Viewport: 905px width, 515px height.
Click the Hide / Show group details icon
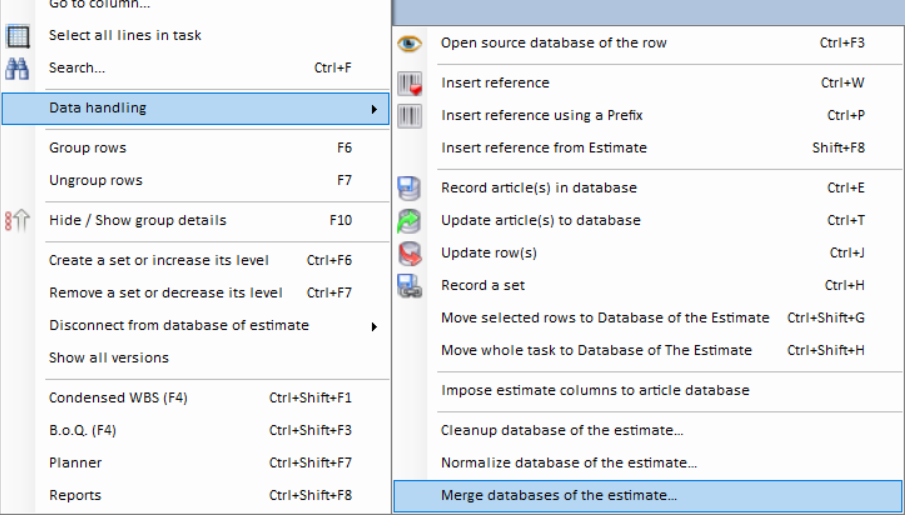[x=17, y=221]
